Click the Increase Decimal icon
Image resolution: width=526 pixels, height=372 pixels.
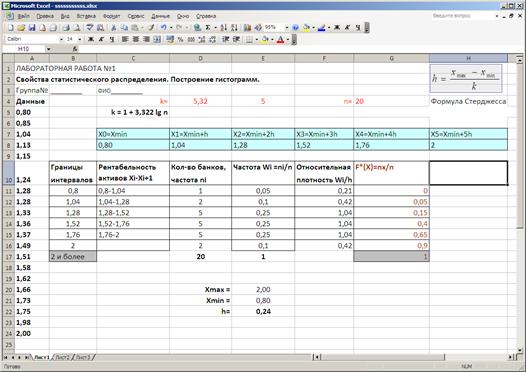click(202, 40)
